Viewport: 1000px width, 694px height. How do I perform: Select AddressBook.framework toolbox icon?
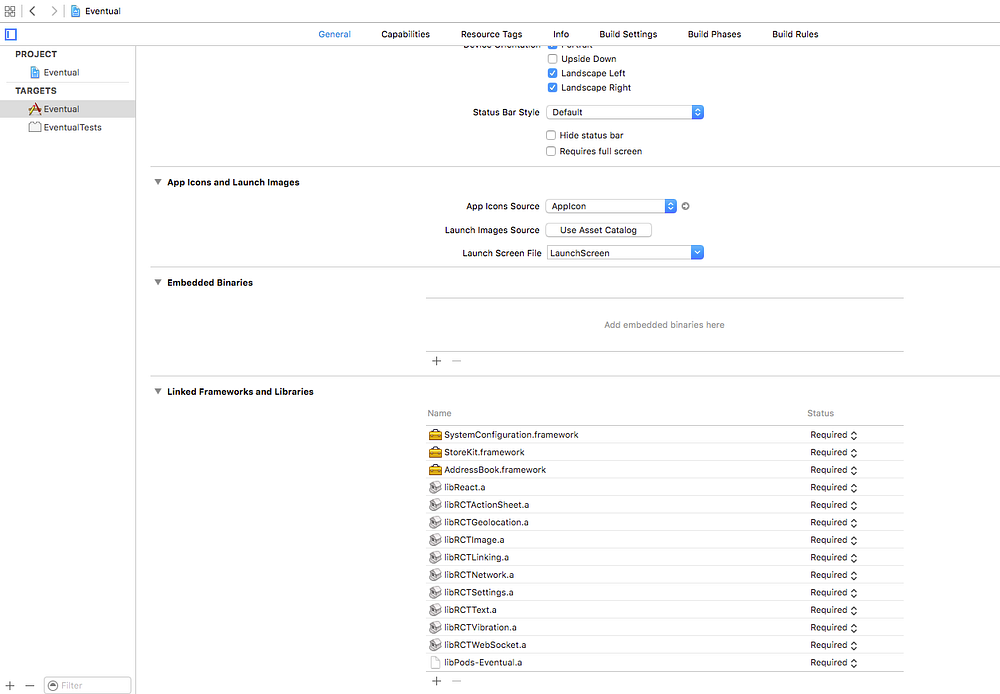point(435,470)
